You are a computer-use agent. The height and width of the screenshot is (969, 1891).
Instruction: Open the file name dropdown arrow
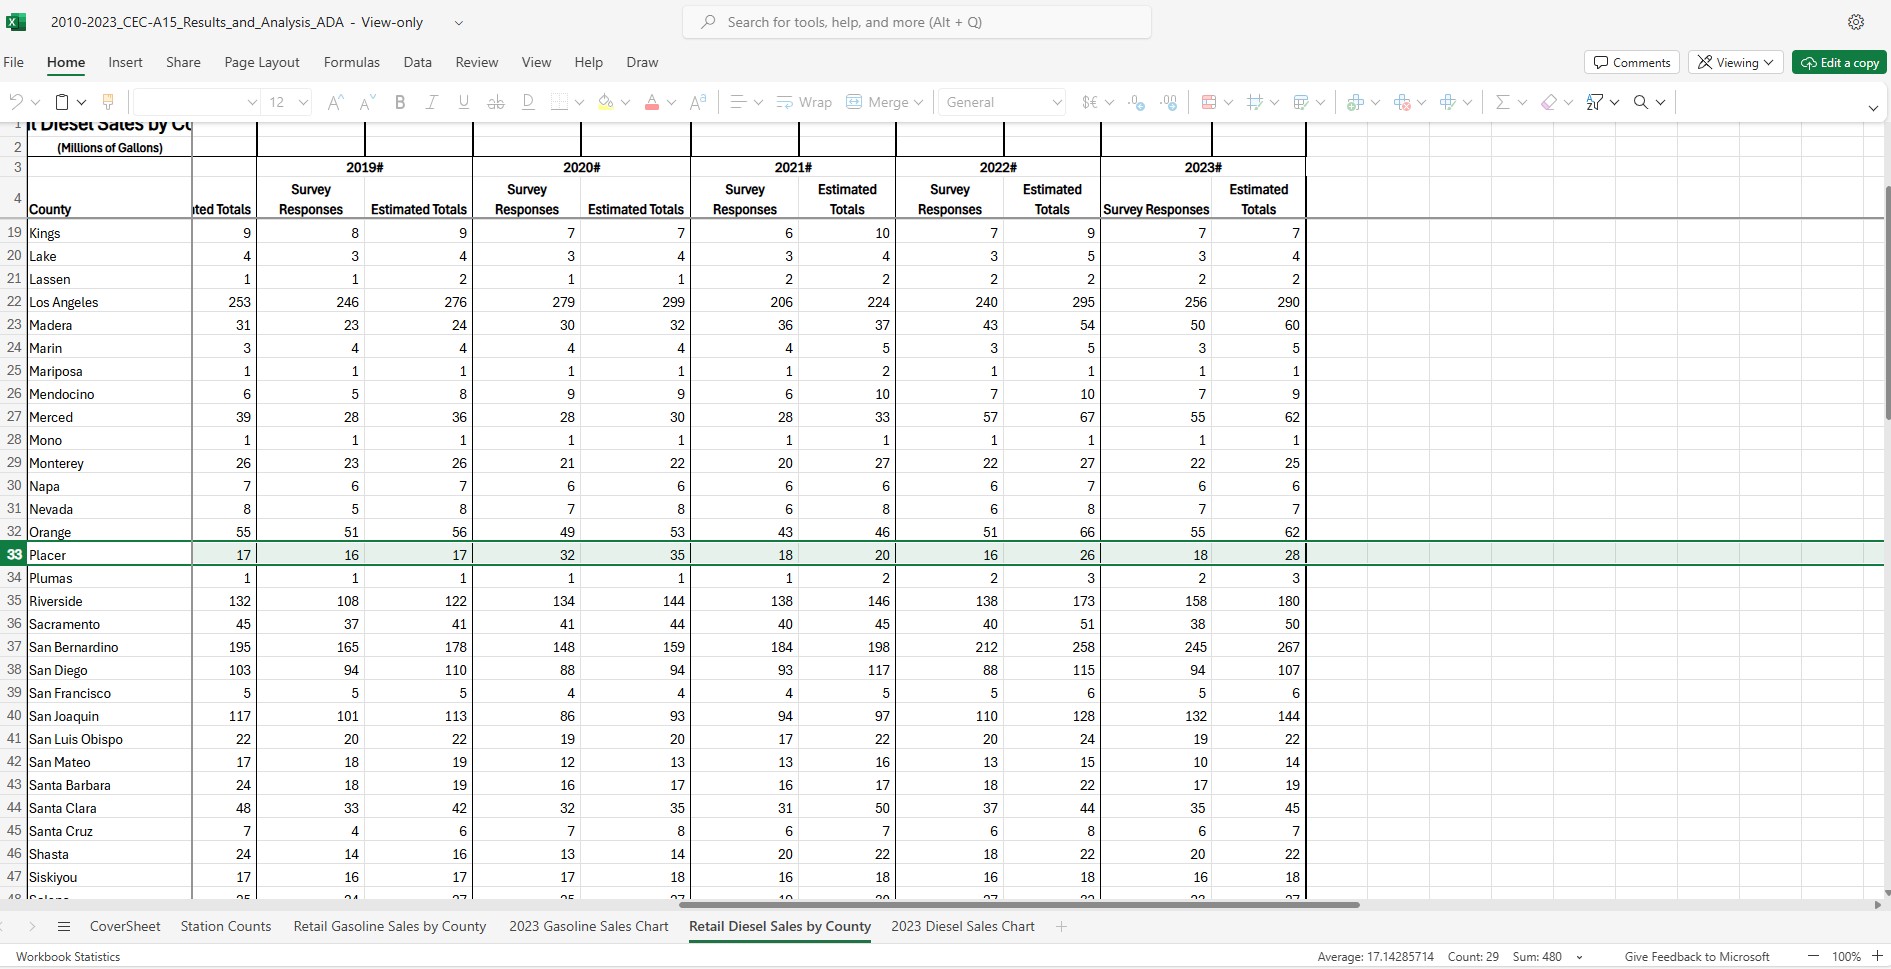tap(459, 23)
